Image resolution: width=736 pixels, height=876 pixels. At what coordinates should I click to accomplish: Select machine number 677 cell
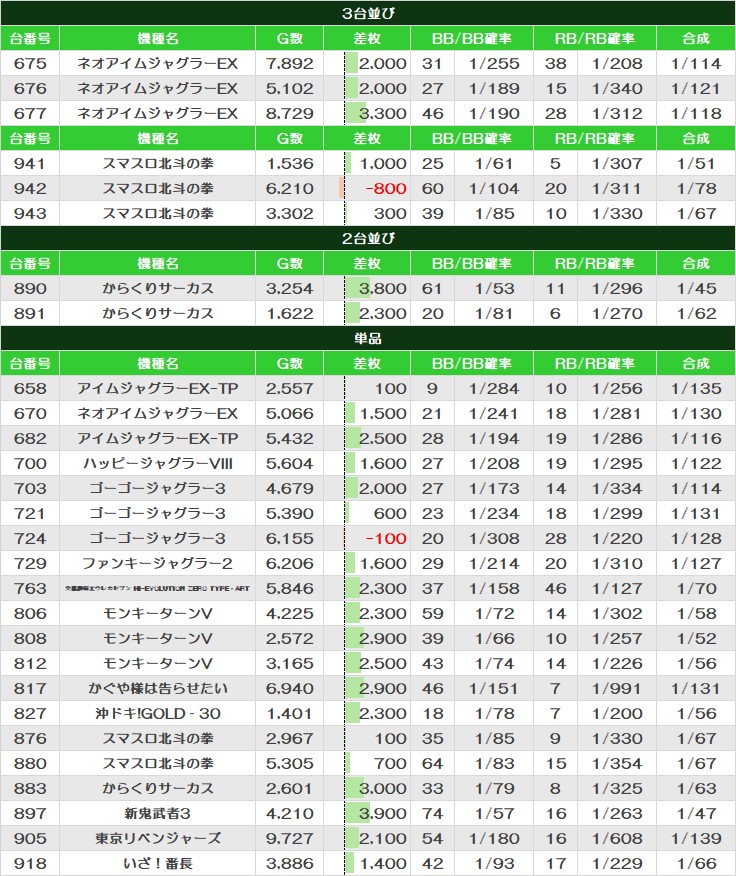[x=30, y=113]
